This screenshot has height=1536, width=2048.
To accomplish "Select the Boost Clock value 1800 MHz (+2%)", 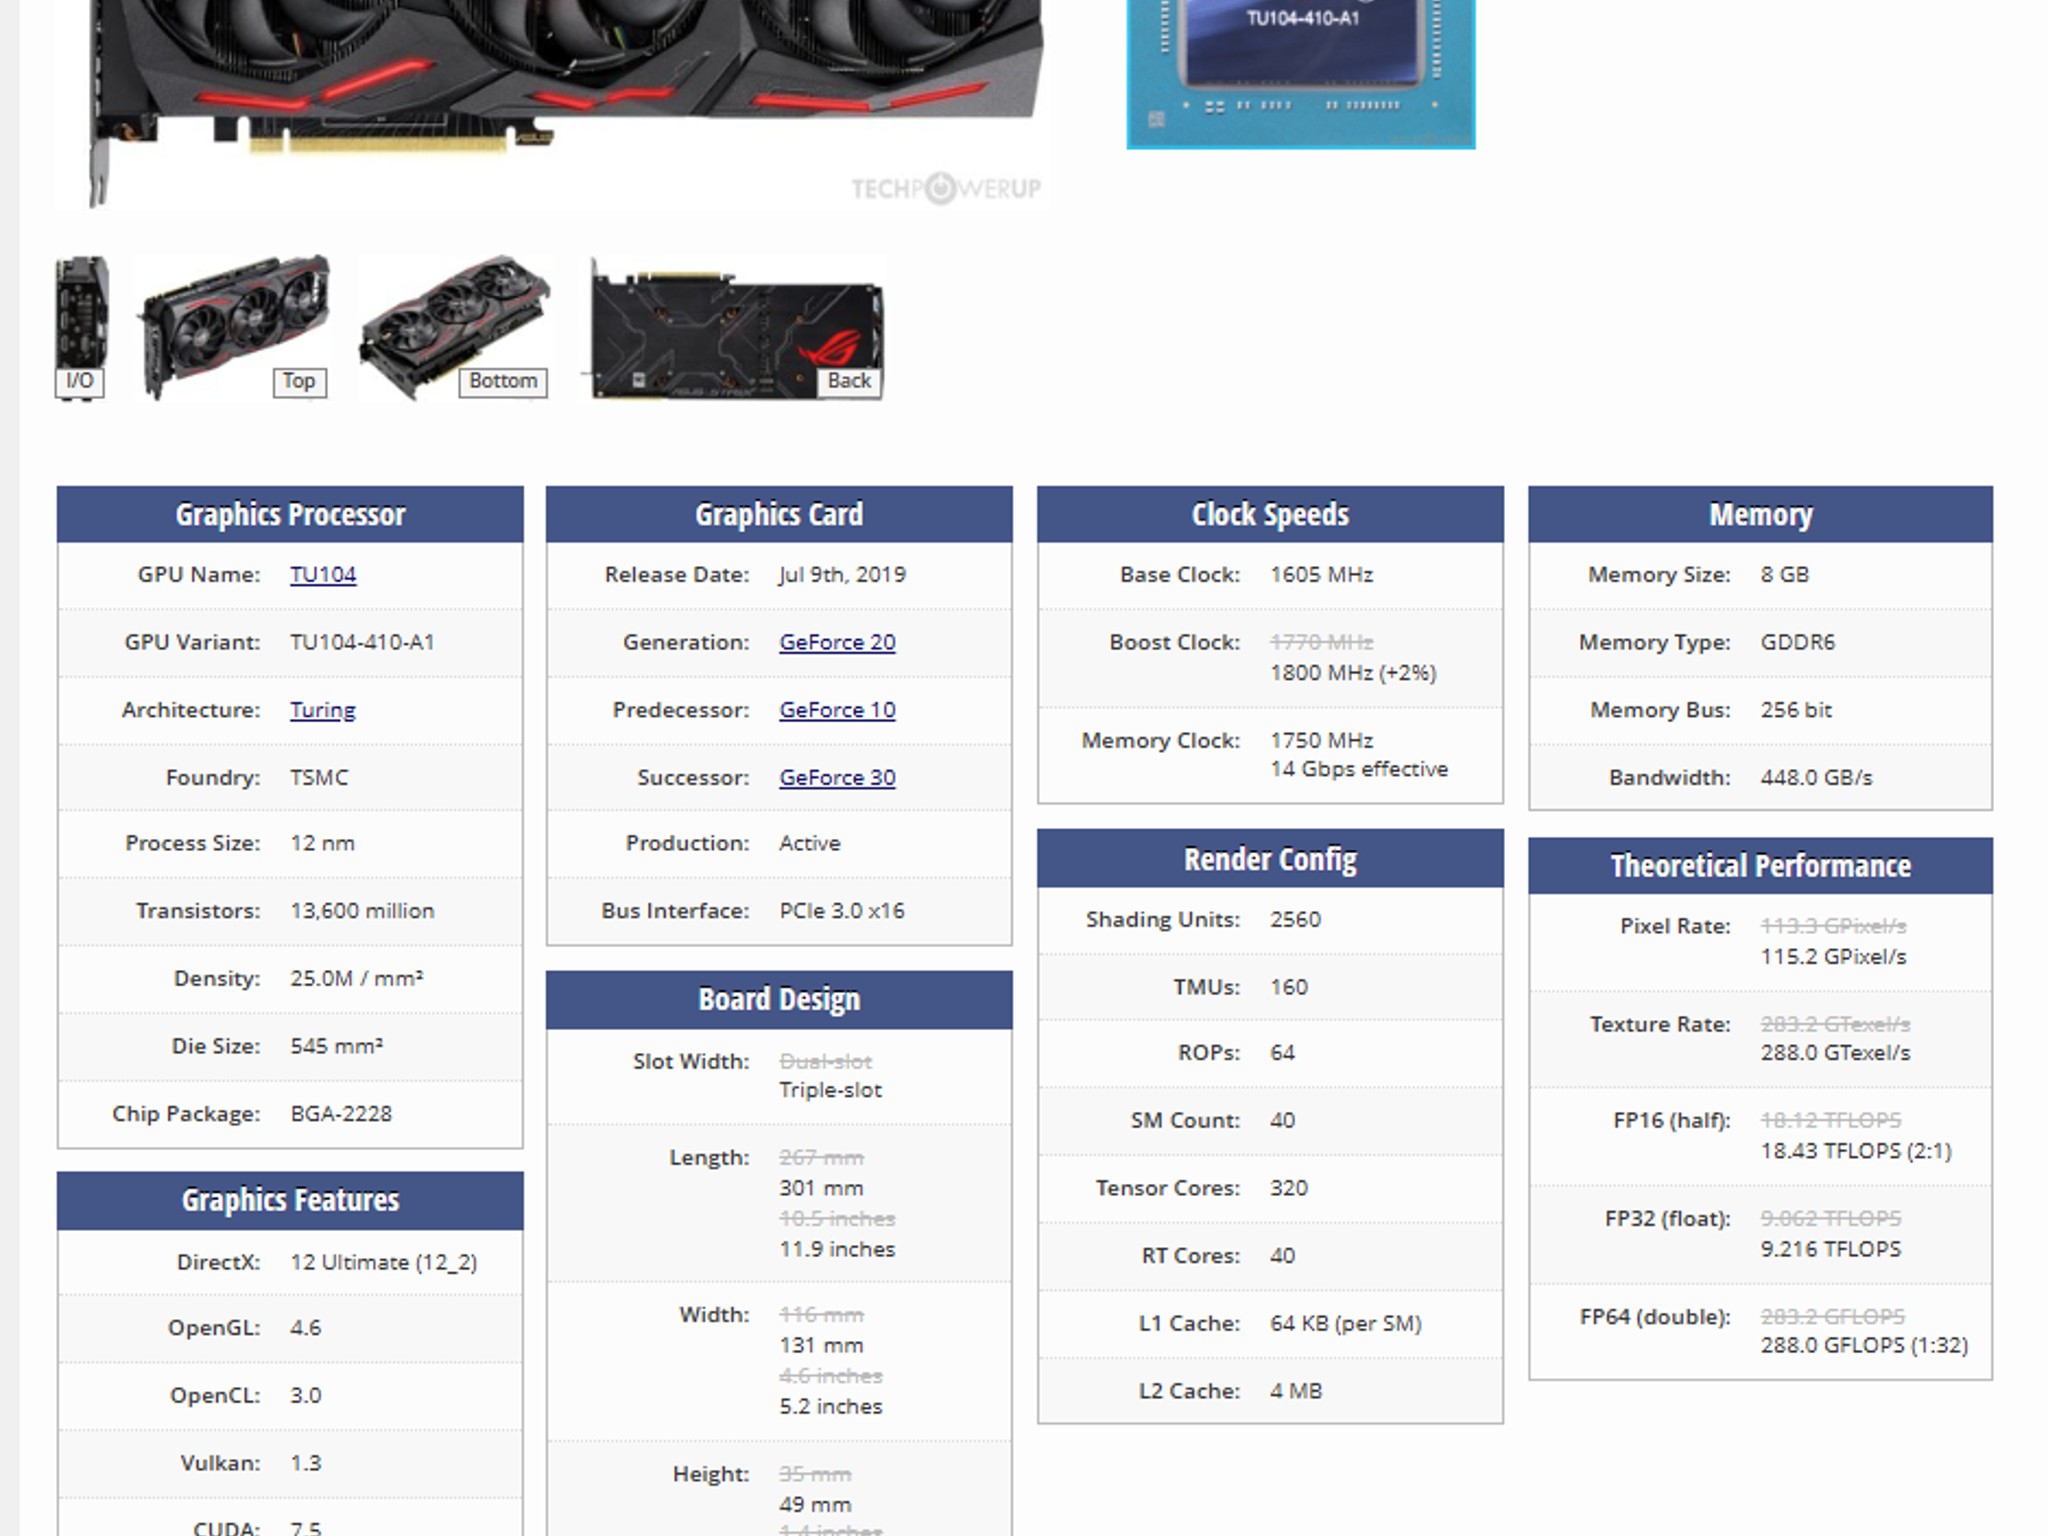I will (x=1353, y=673).
